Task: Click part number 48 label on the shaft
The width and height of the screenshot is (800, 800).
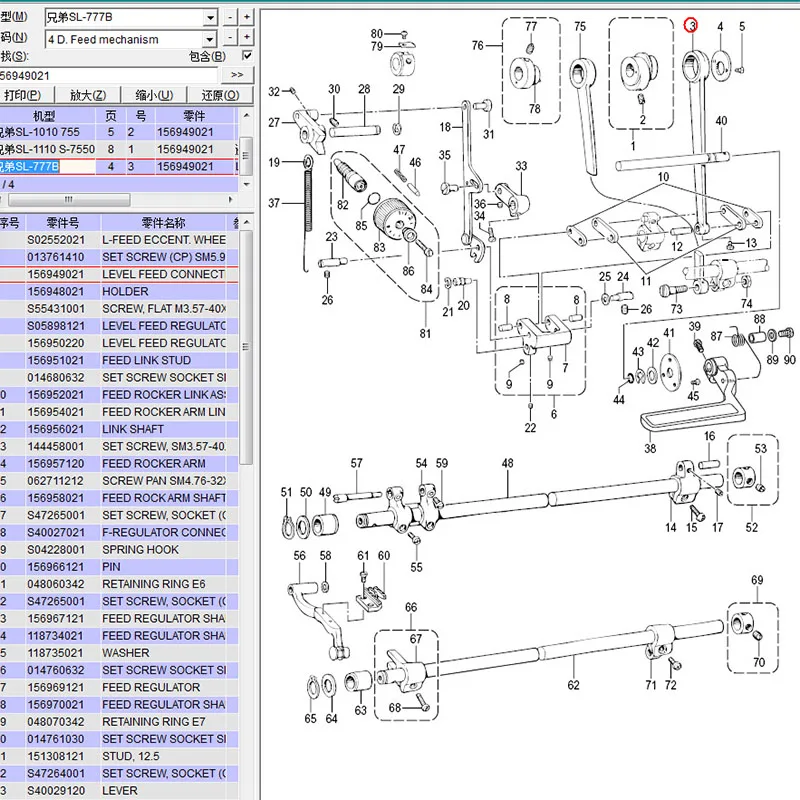Action: 507,463
